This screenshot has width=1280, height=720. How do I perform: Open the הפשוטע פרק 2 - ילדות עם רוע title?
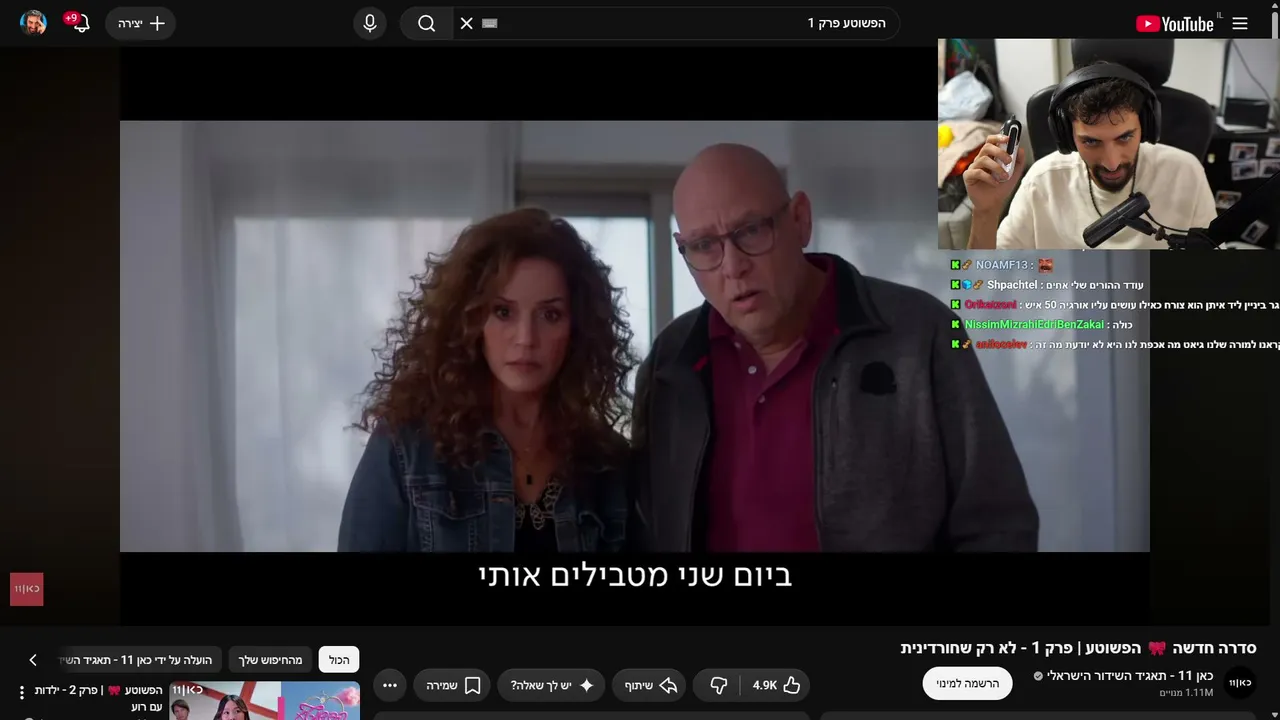tap(98, 698)
